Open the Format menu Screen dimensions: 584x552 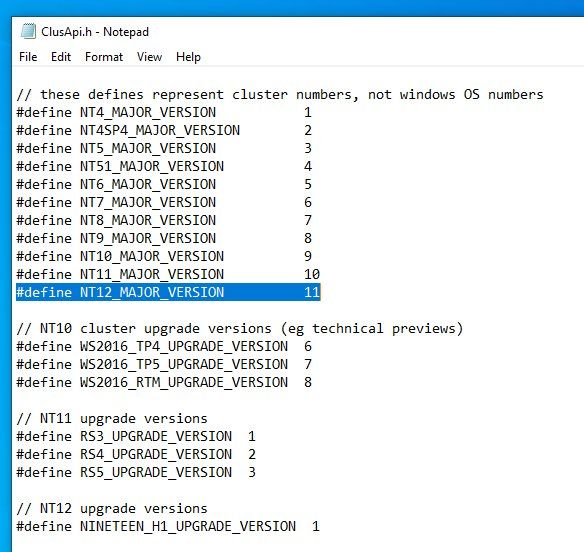[104, 57]
